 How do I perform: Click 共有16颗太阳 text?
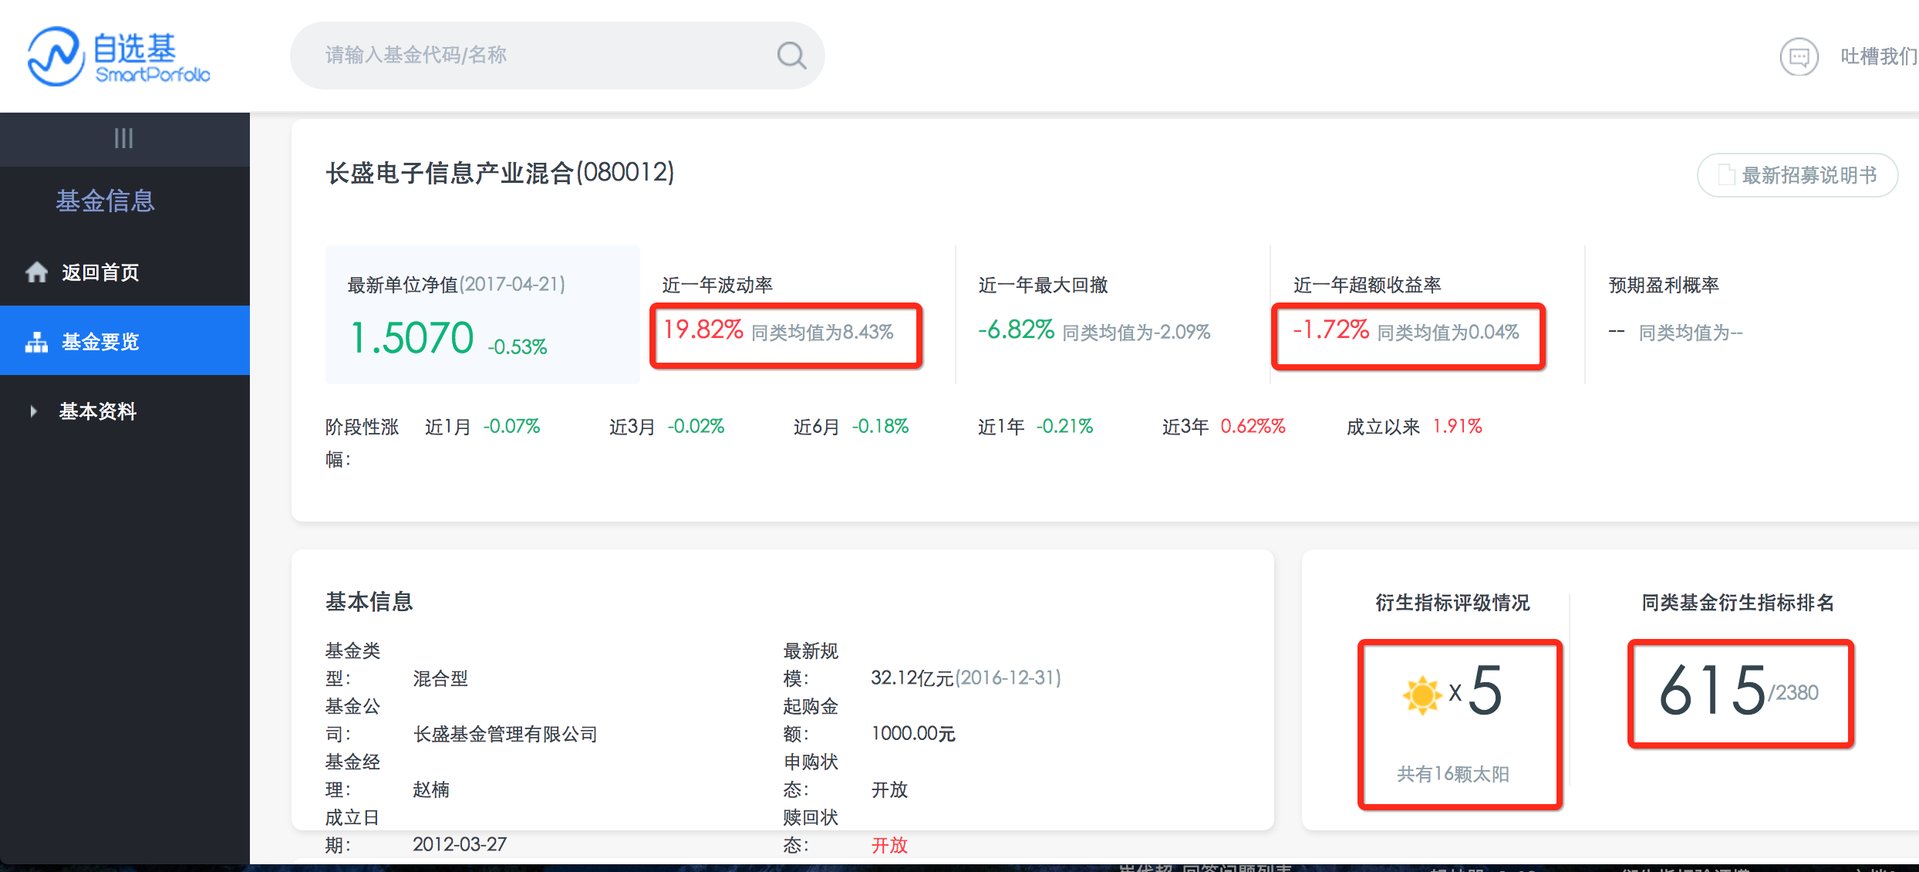(1453, 774)
